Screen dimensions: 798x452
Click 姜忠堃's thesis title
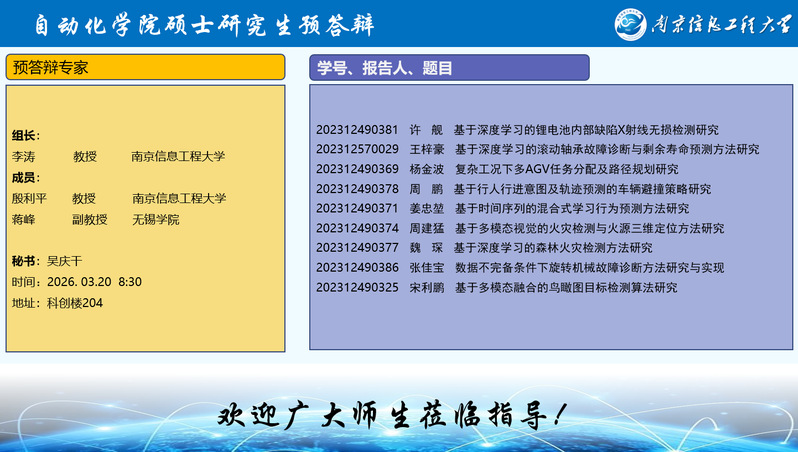click(572, 208)
